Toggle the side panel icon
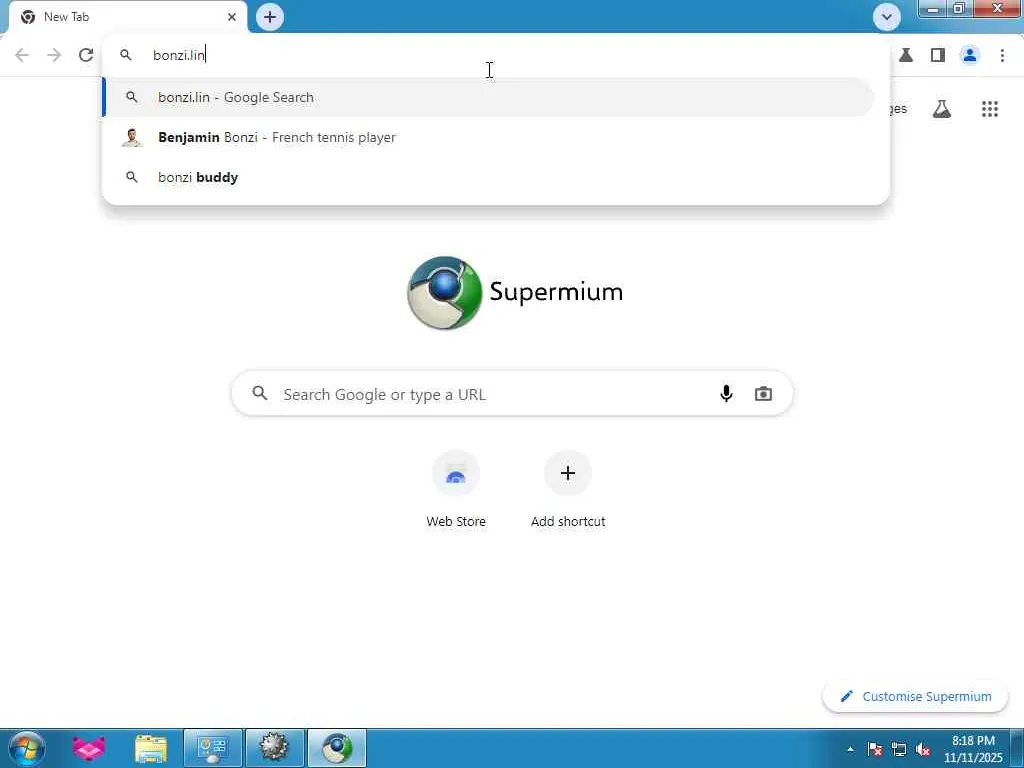1024x768 pixels. (938, 55)
